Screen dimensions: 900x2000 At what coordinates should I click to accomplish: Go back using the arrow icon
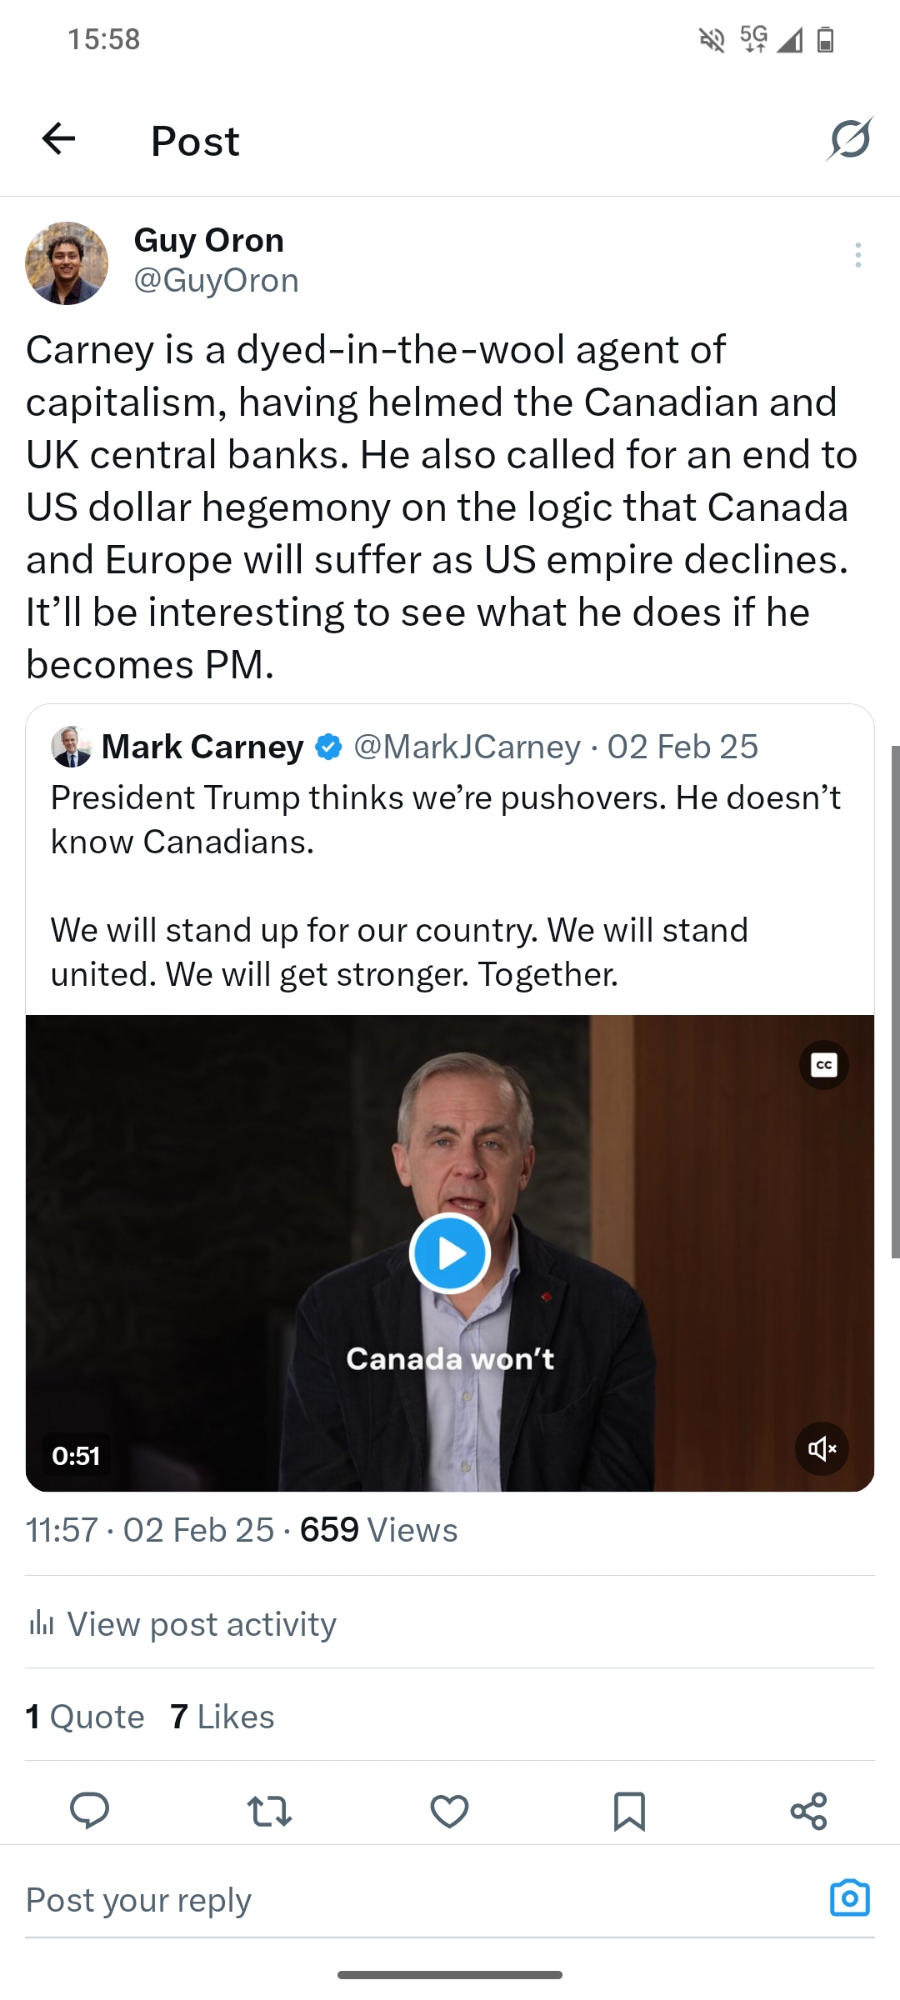pos(59,139)
